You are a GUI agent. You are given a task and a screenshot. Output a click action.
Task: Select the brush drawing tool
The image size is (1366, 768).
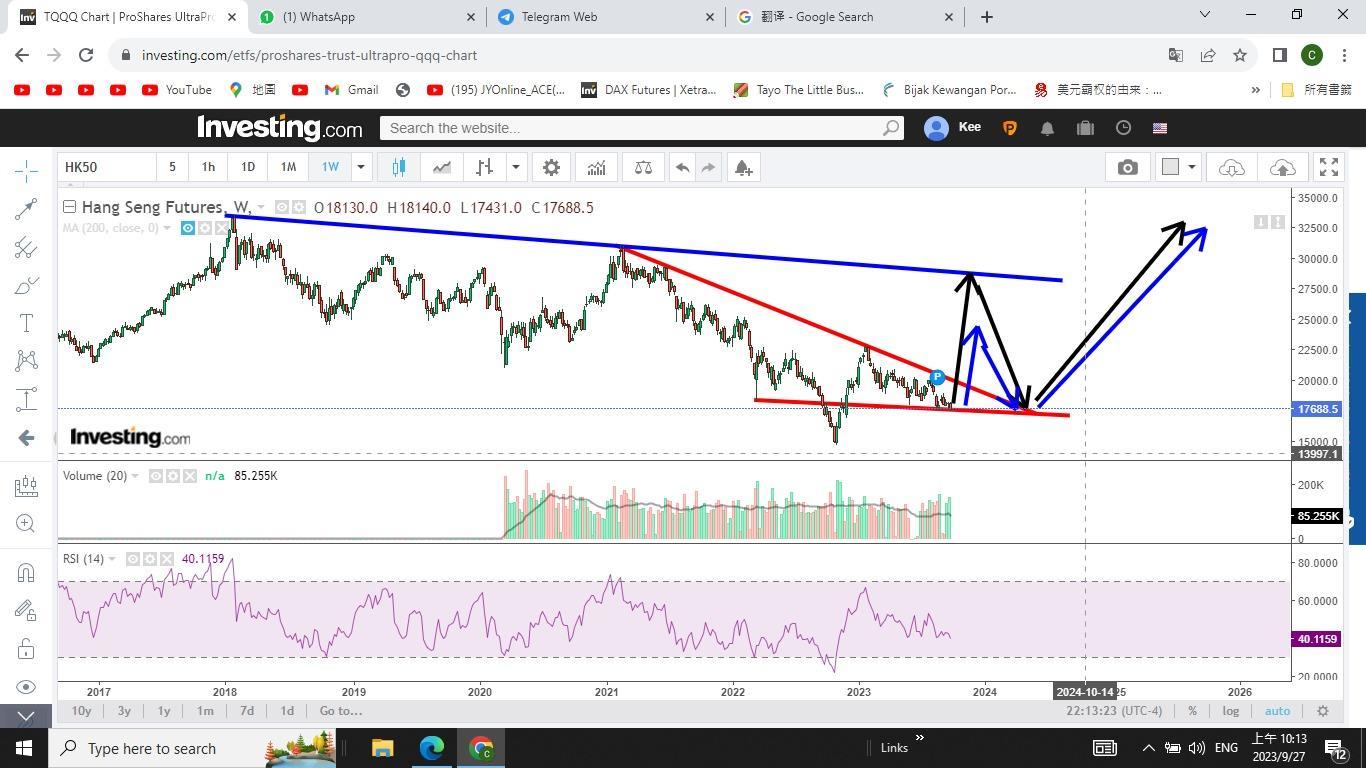pos(26,286)
